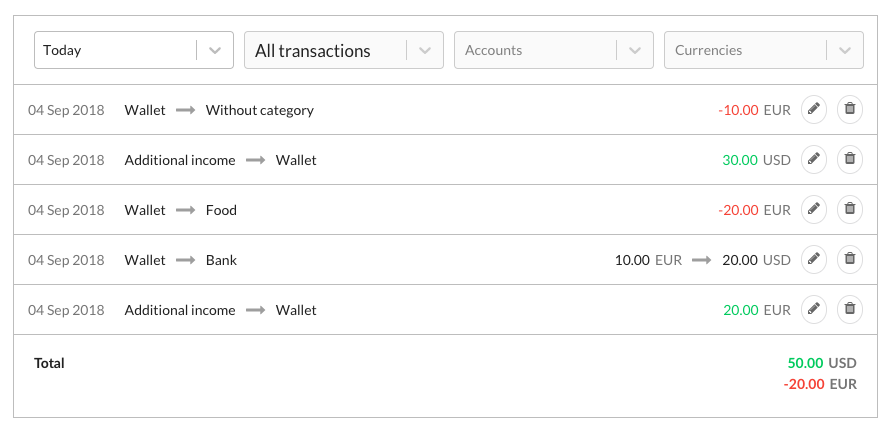Delete the Wallet to Bank transfer
Image resolution: width=890 pixels, height=430 pixels.
(849, 259)
